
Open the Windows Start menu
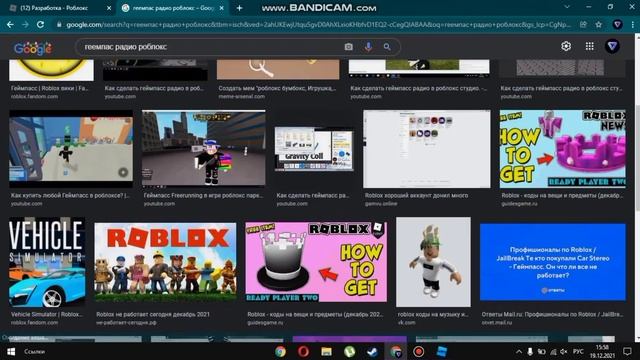[x=11, y=351]
